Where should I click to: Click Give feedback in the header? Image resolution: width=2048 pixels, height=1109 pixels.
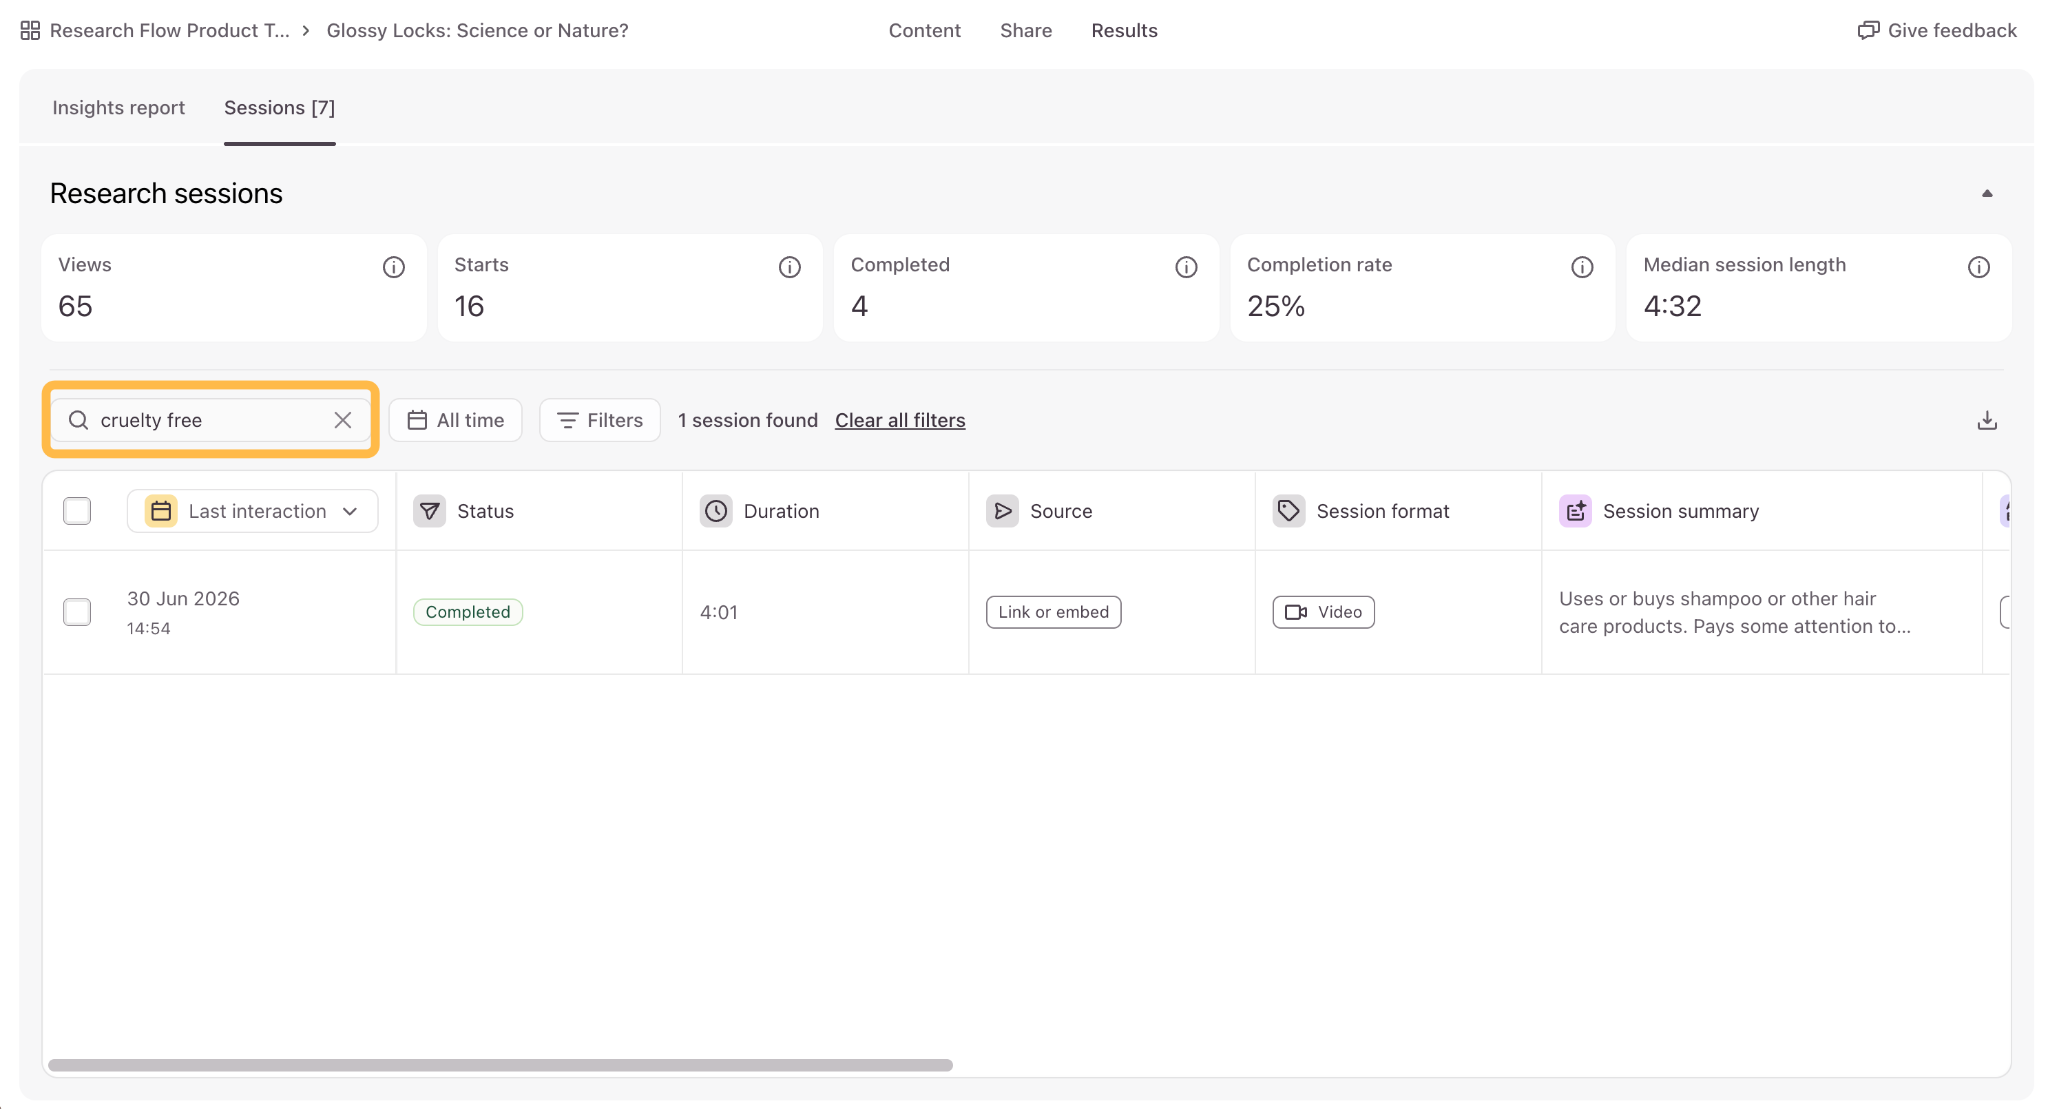click(1937, 30)
